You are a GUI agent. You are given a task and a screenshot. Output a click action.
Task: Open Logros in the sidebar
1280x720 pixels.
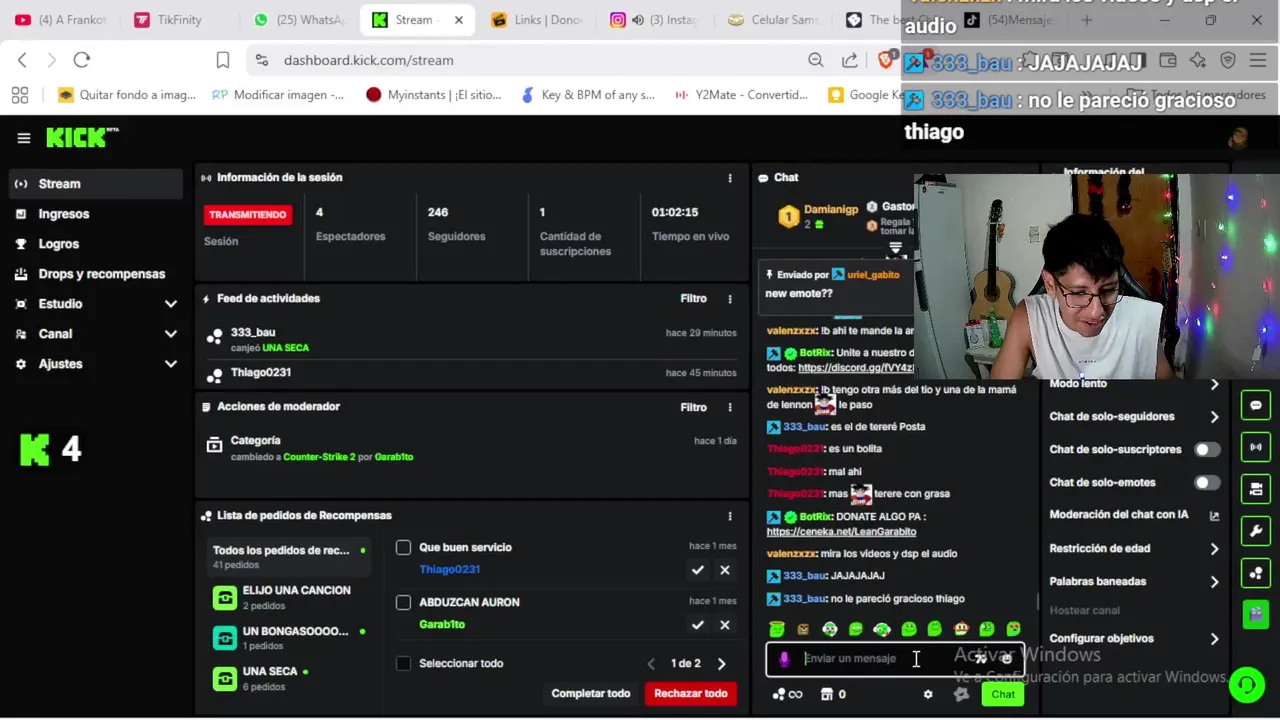(96, 244)
